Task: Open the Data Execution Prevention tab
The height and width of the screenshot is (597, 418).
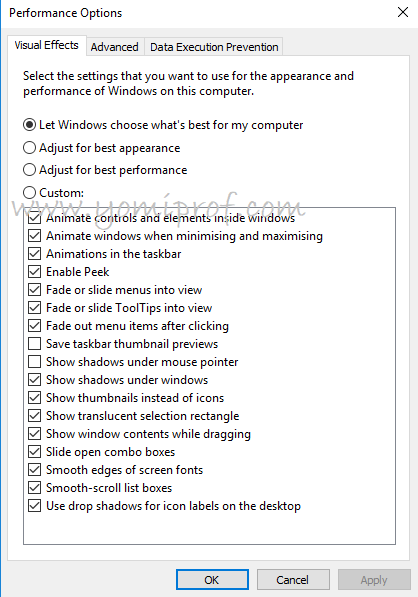Action: coord(214,47)
